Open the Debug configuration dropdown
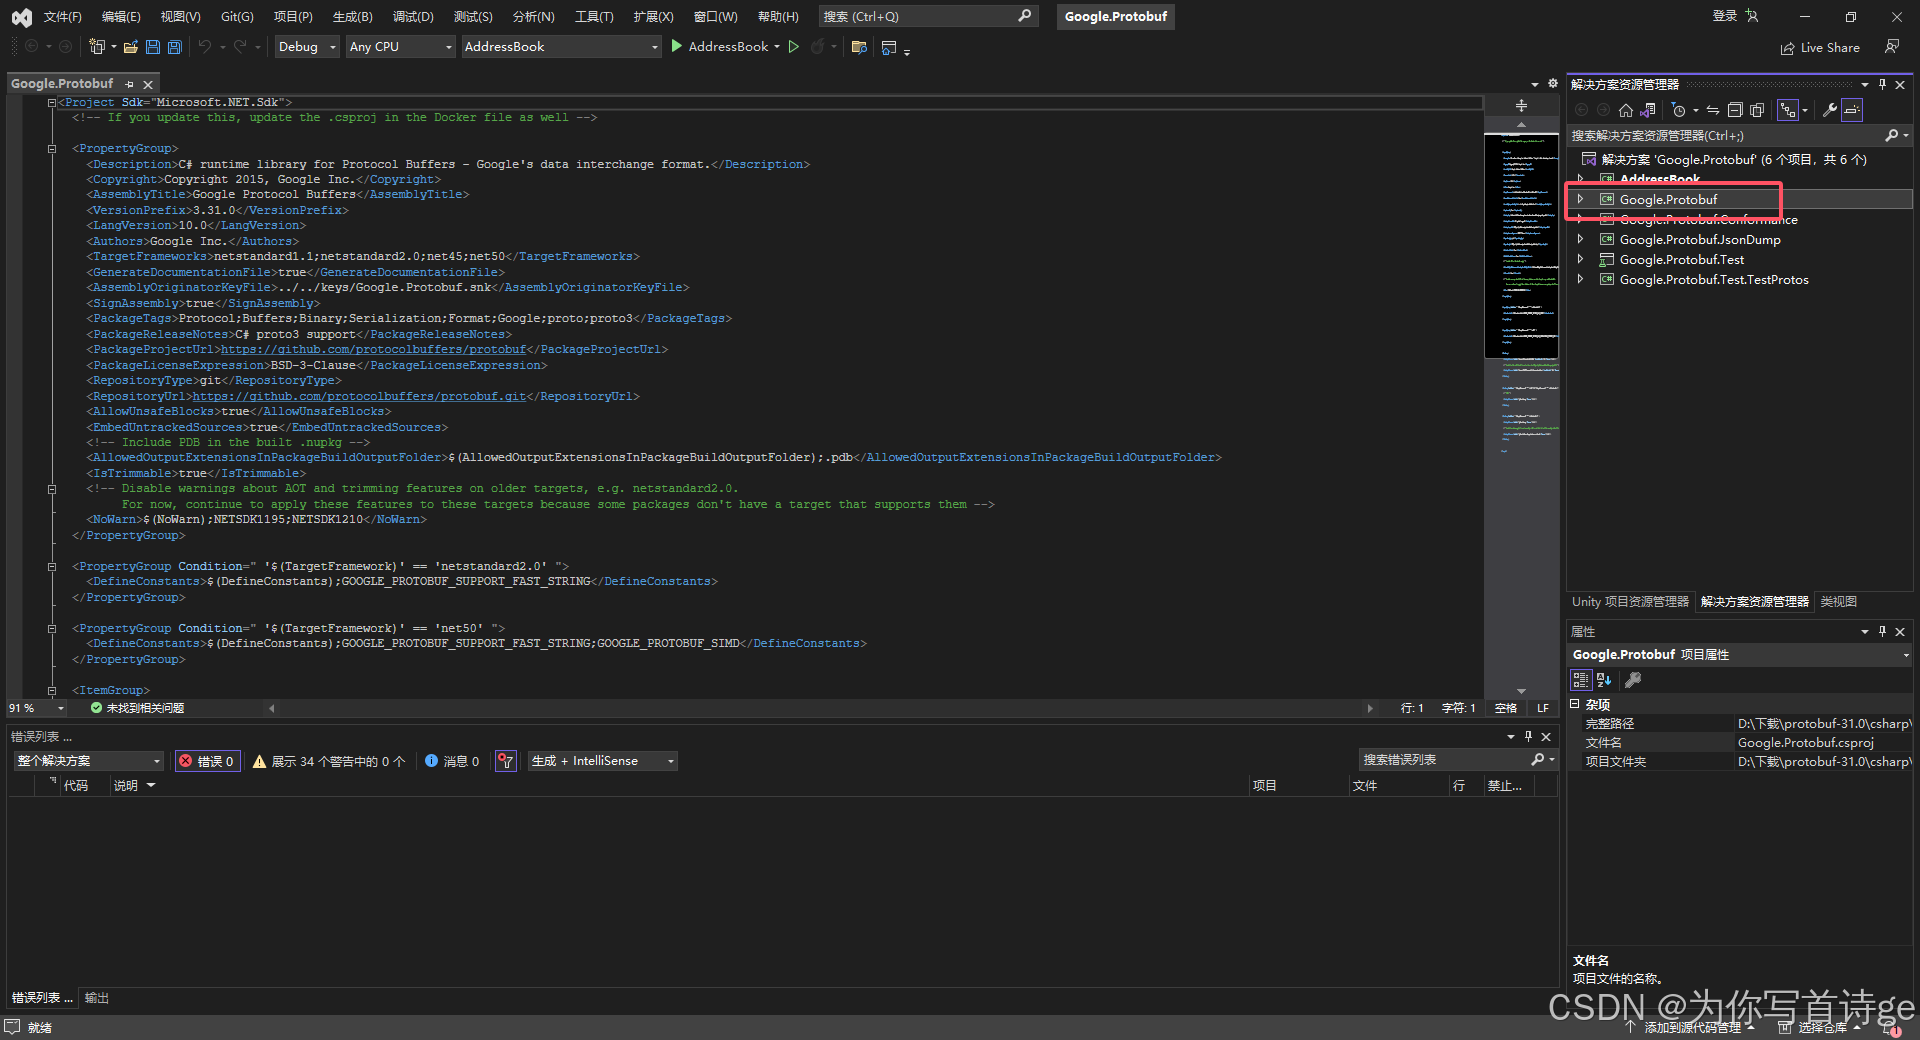The width and height of the screenshot is (1920, 1040). pos(307,47)
